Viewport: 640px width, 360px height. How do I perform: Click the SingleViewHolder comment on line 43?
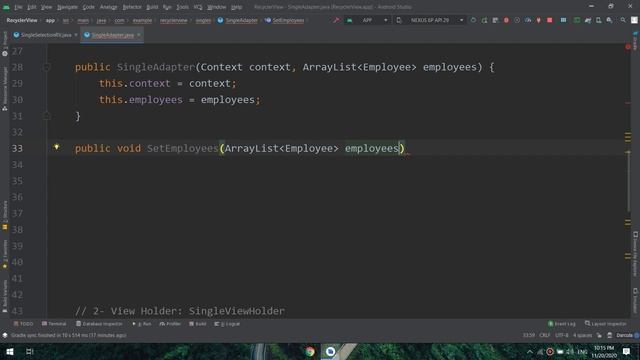180,311
